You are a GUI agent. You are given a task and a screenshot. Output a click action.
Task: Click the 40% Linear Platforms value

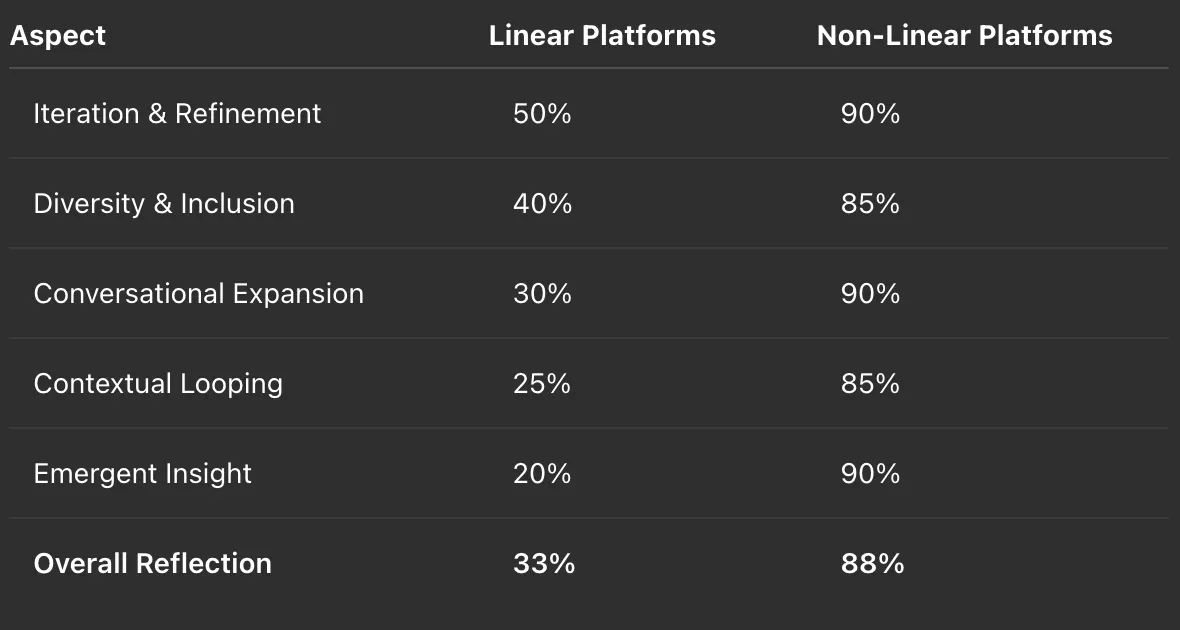(542, 204)
